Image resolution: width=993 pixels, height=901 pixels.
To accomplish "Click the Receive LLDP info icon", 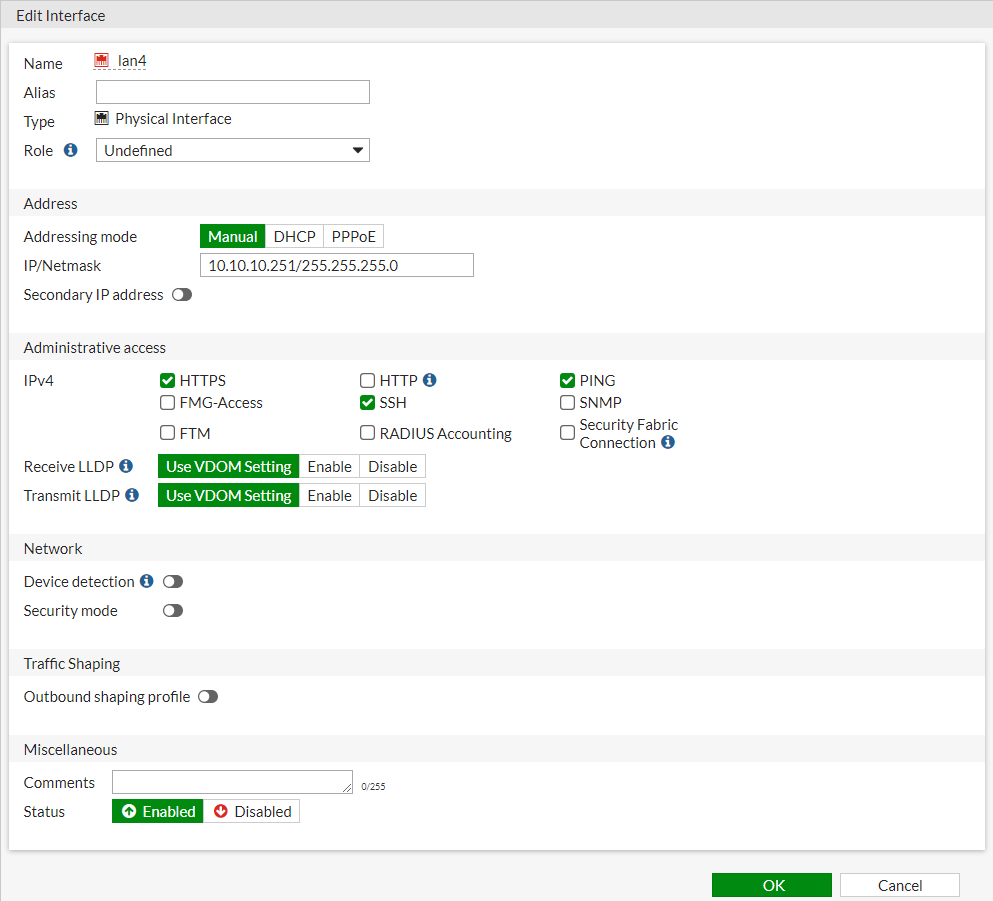I will pyautogui.click(x=126, y=466).
